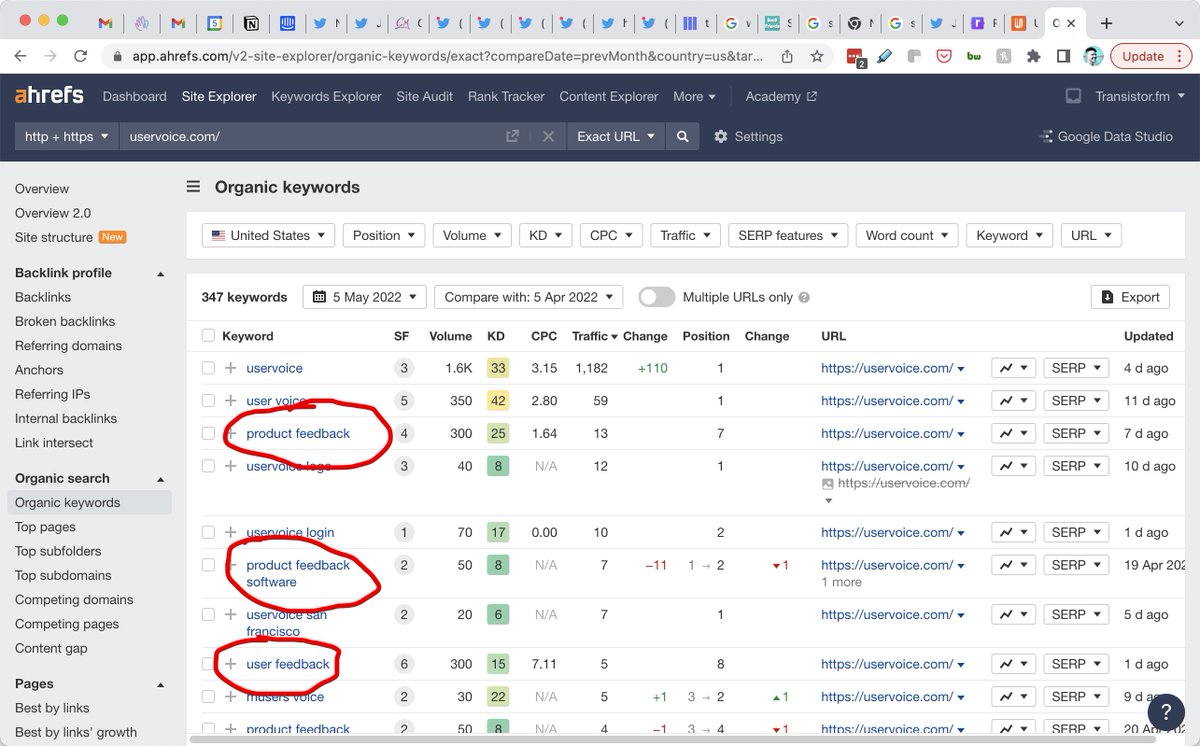1200x746 pixels.
Task: Check the select-all checkbox in Keyword header
Action: [208, 336]
